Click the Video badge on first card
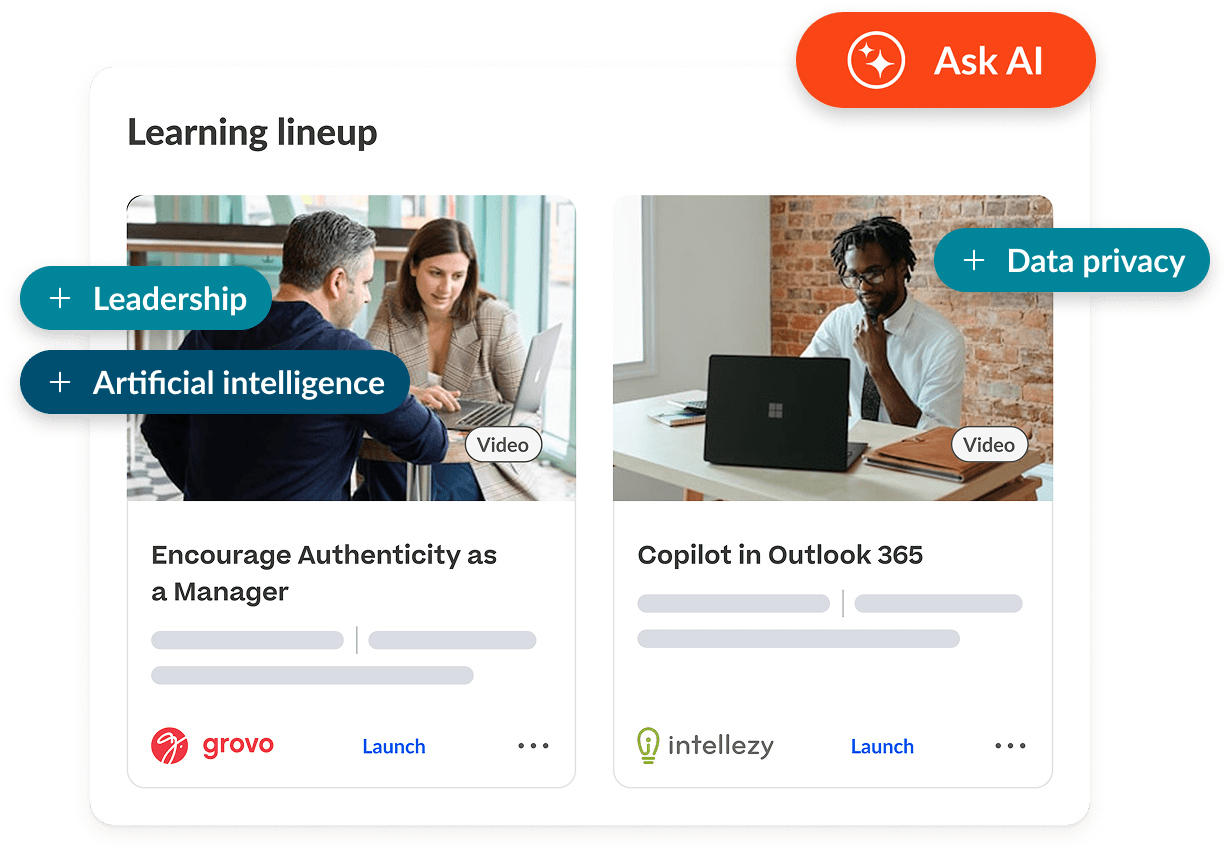Viewport: 1230px width, 860px height. click(503, 445)
